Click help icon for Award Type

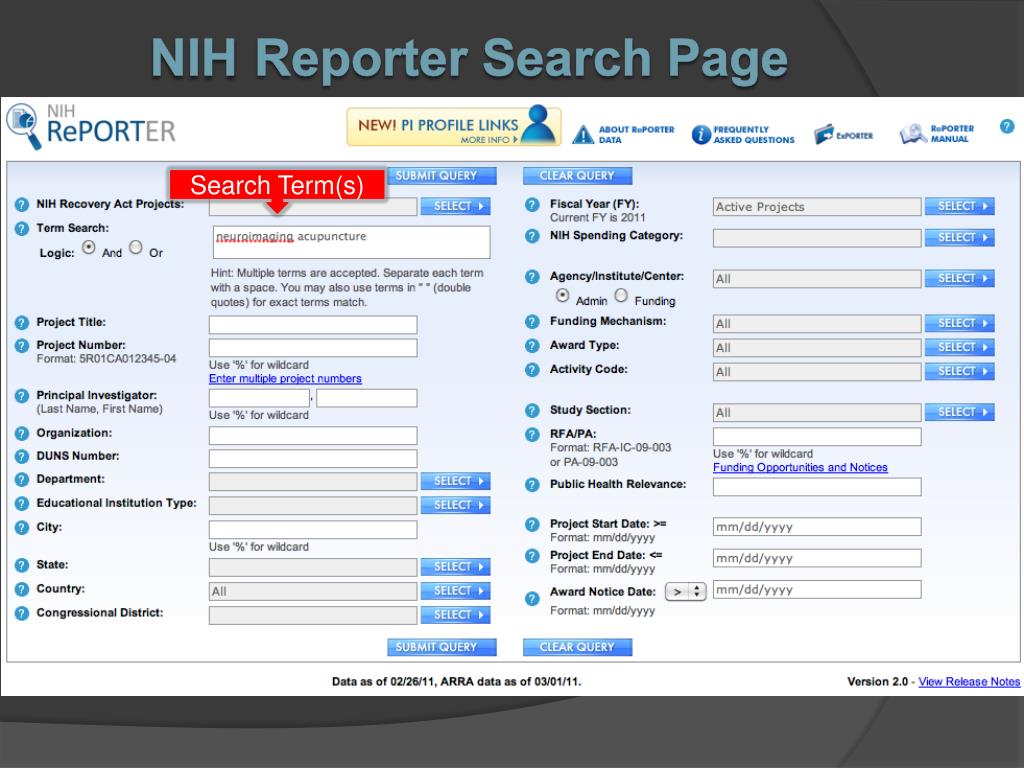pyautogui.click(x=532, y=345)
